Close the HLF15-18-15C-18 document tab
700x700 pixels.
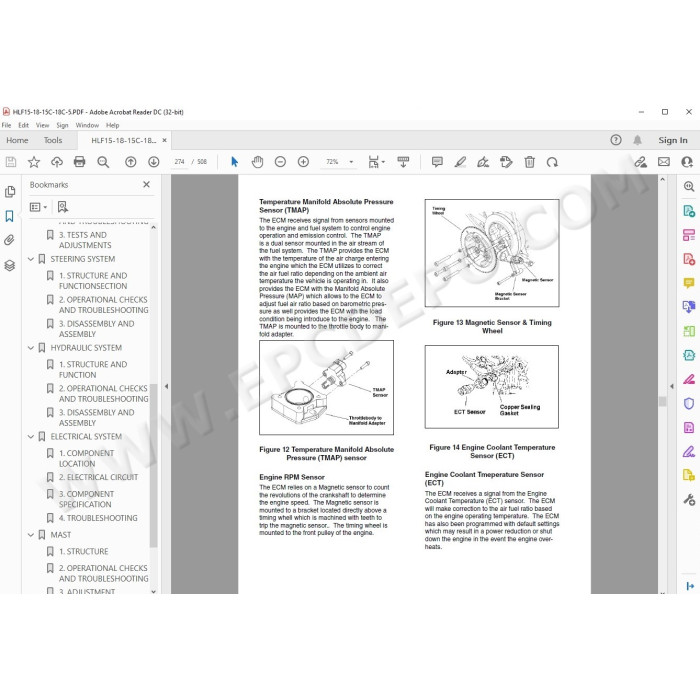pyautogui.click(x=164, y=140)
